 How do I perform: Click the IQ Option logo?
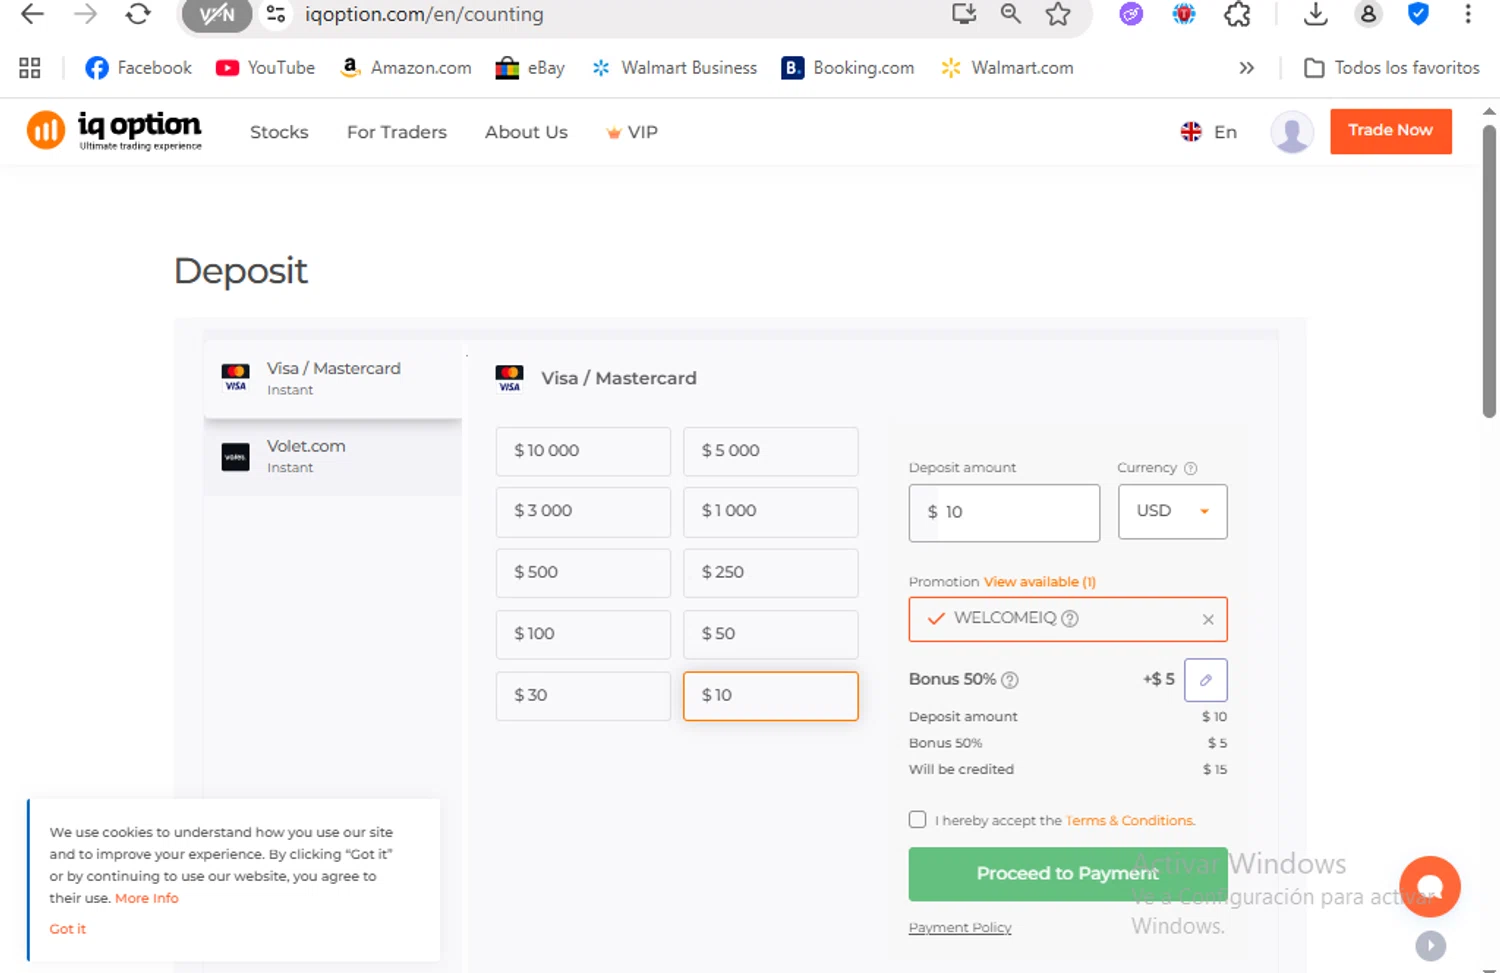[x=114, y=130]
